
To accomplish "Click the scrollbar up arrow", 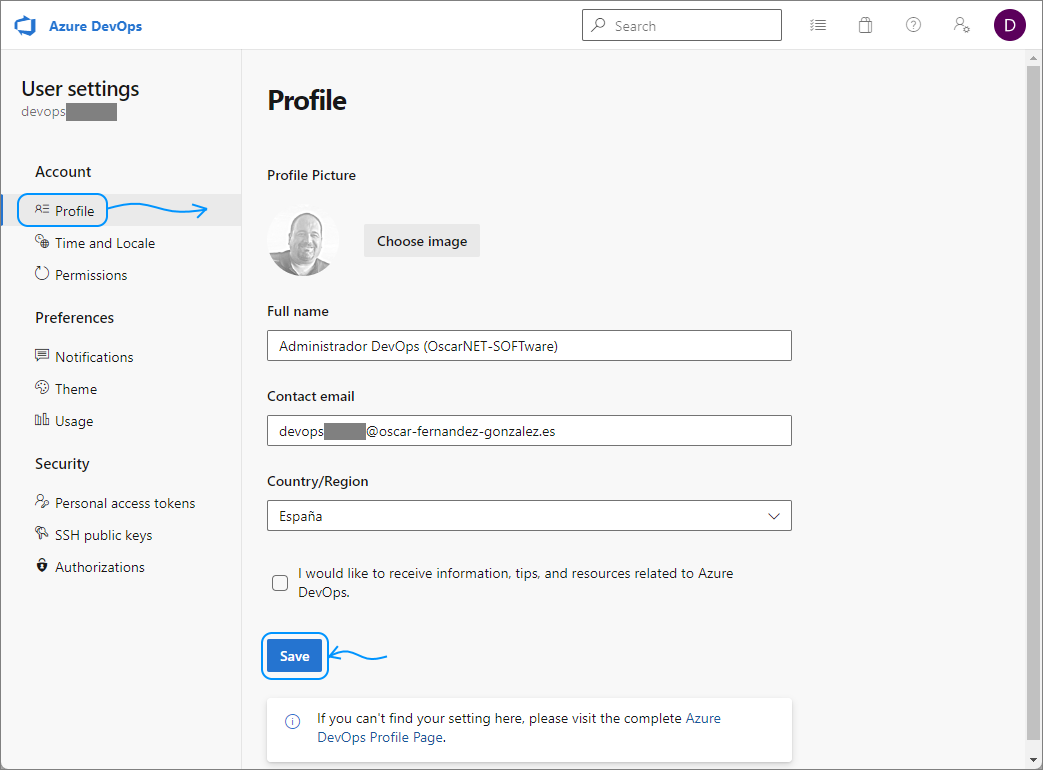I will [x=1033, y=59].
